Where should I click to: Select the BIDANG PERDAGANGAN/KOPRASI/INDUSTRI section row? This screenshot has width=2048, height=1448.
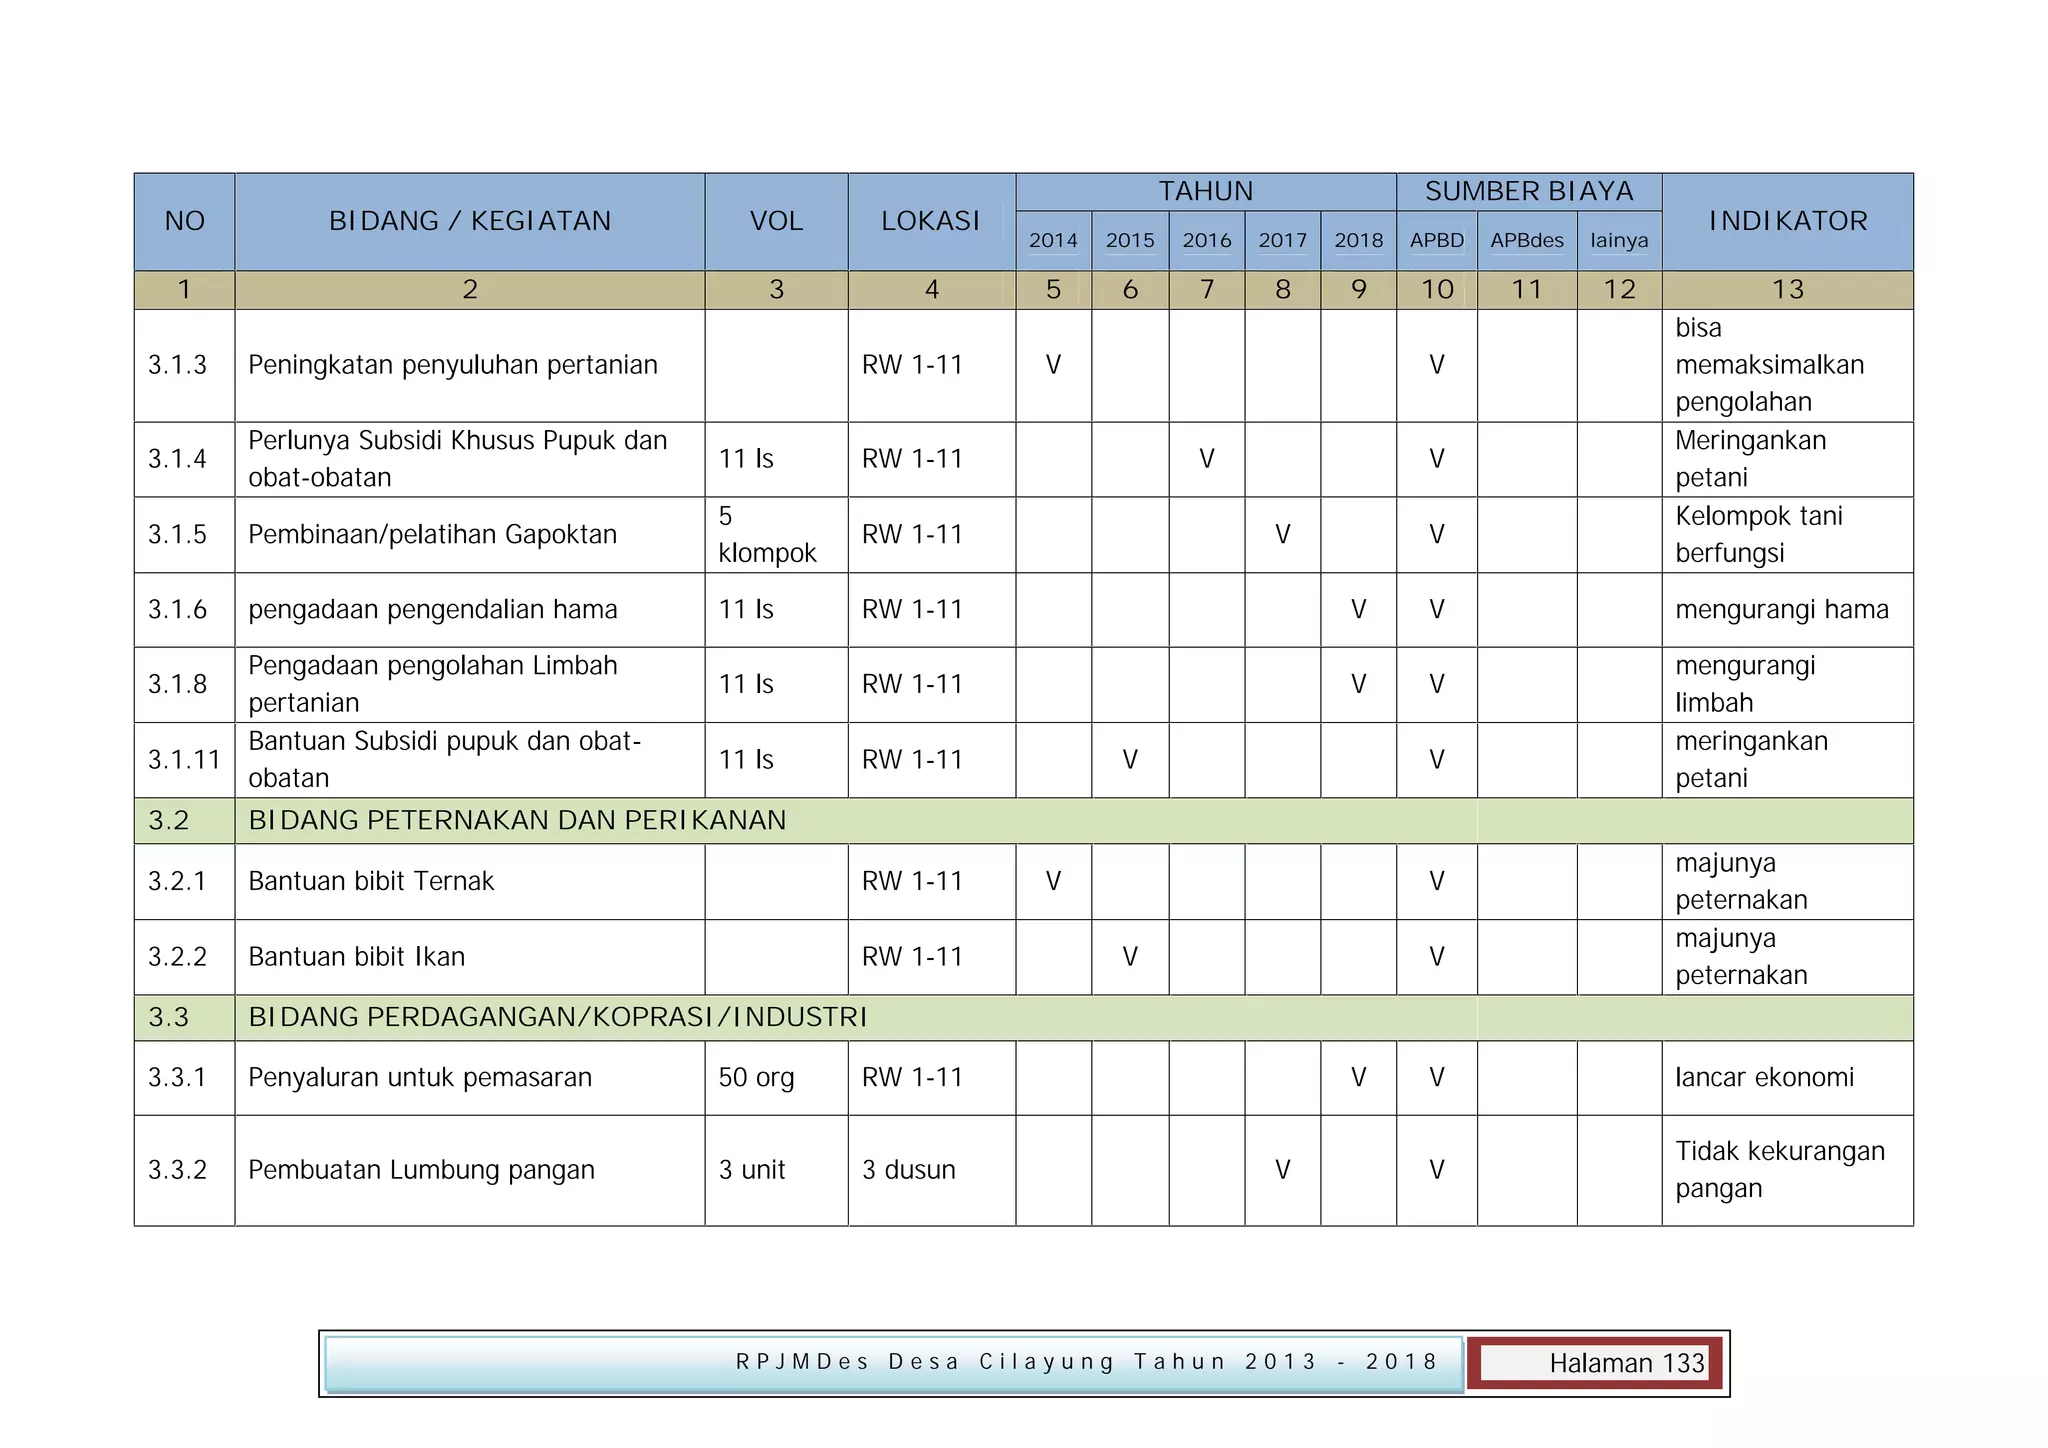coord(557,1018)
